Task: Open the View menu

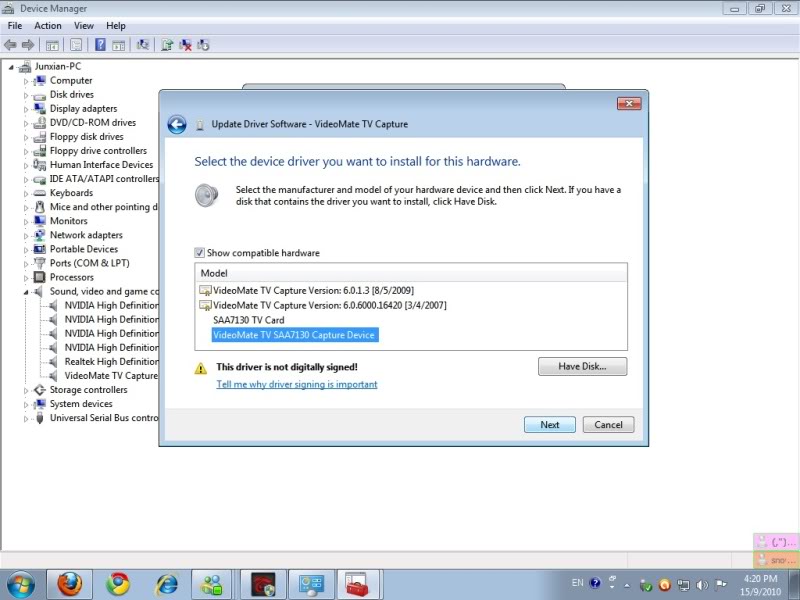Action: pyautogui.click(x=84, y=25)
